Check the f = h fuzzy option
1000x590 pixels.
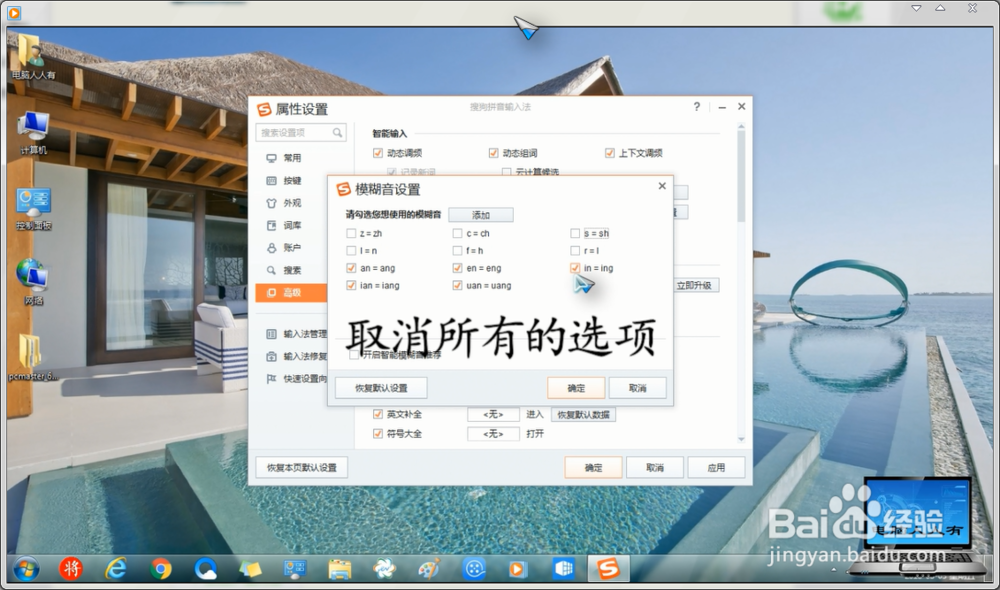click(457, 251)
